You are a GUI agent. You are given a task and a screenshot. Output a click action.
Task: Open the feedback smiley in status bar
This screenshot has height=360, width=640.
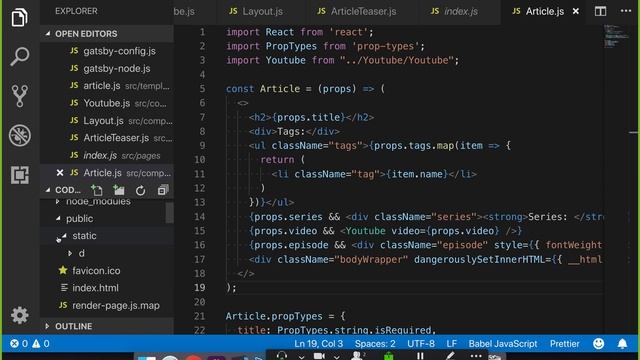pyautogui.click(x=598, y=344)
